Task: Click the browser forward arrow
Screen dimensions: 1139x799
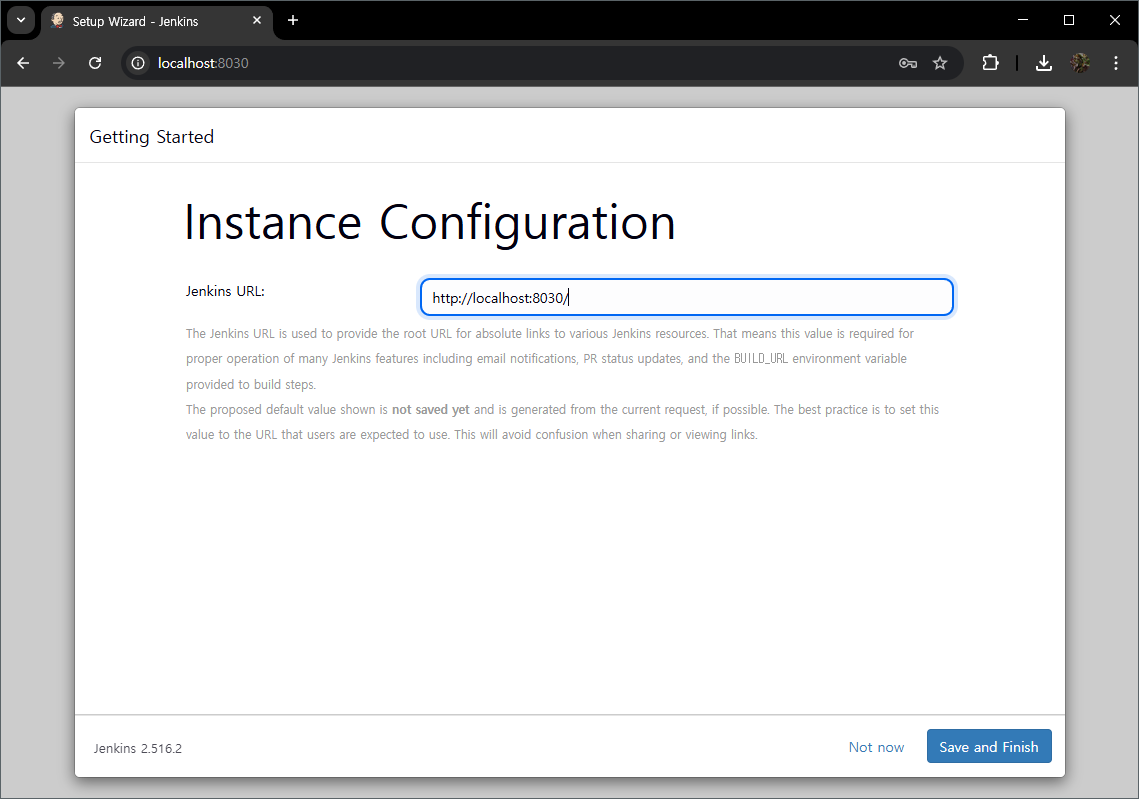Action: click(x=59, y=63)
